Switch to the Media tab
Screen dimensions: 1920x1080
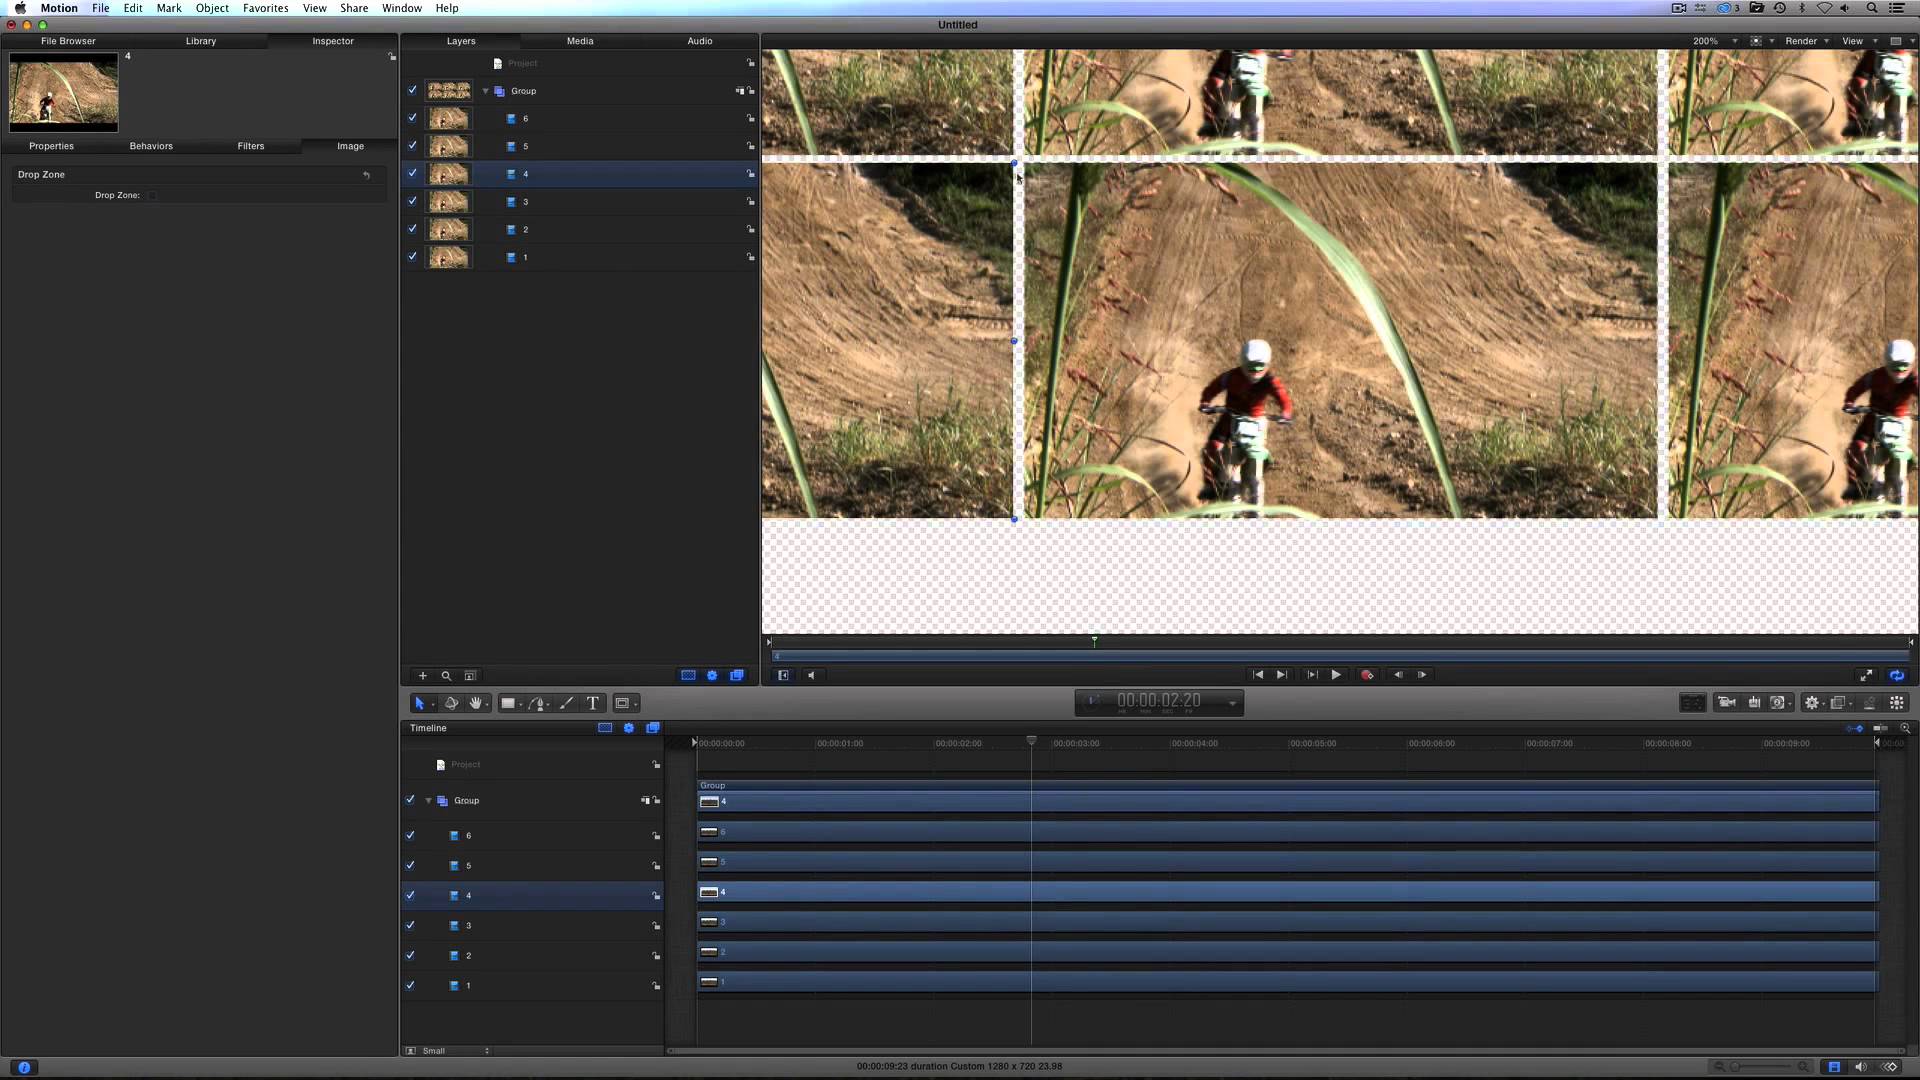580,41
